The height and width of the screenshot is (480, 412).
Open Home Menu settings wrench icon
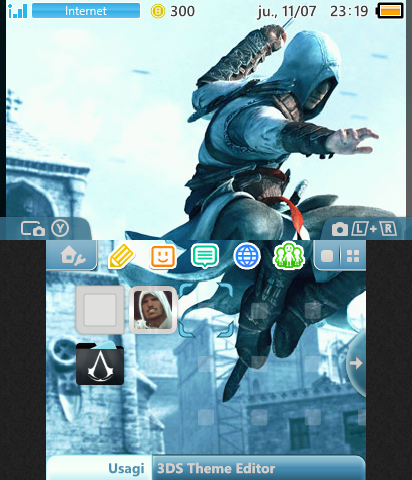(72, 256)
